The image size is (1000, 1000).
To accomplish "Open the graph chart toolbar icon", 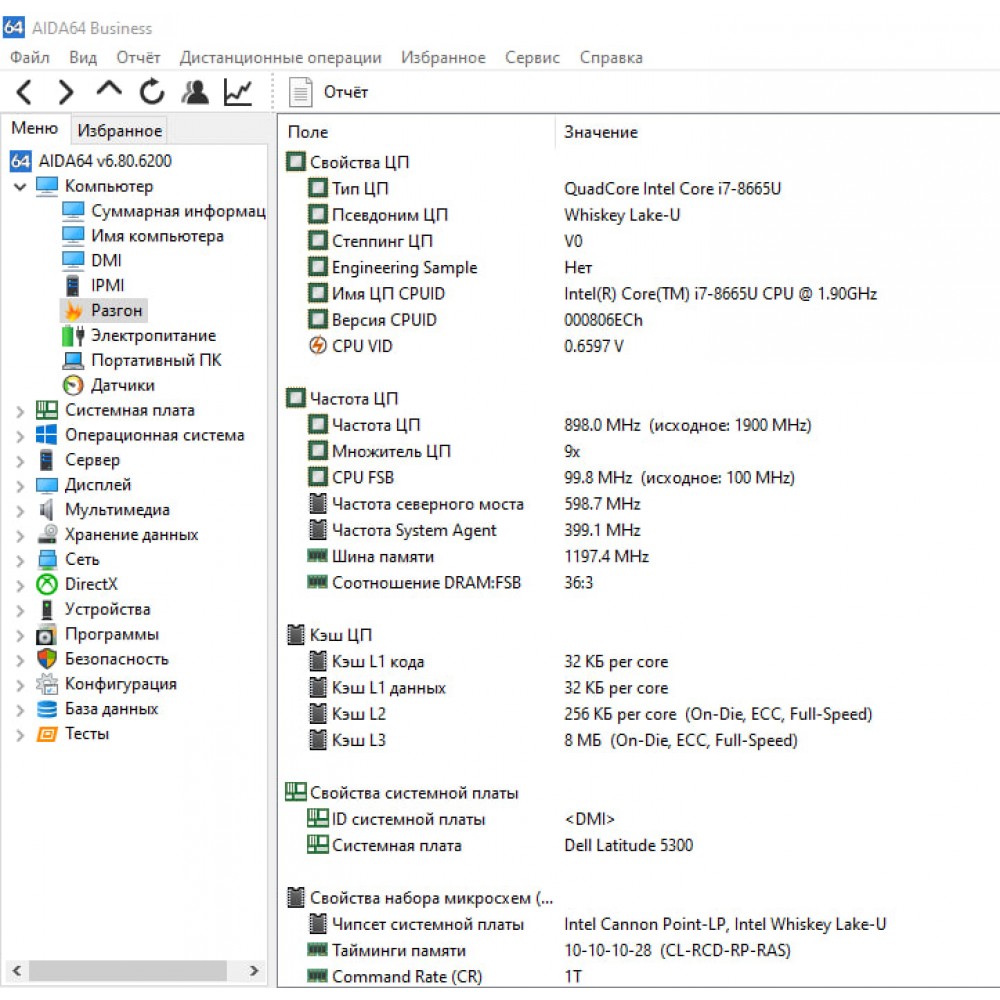I will 239,92.
